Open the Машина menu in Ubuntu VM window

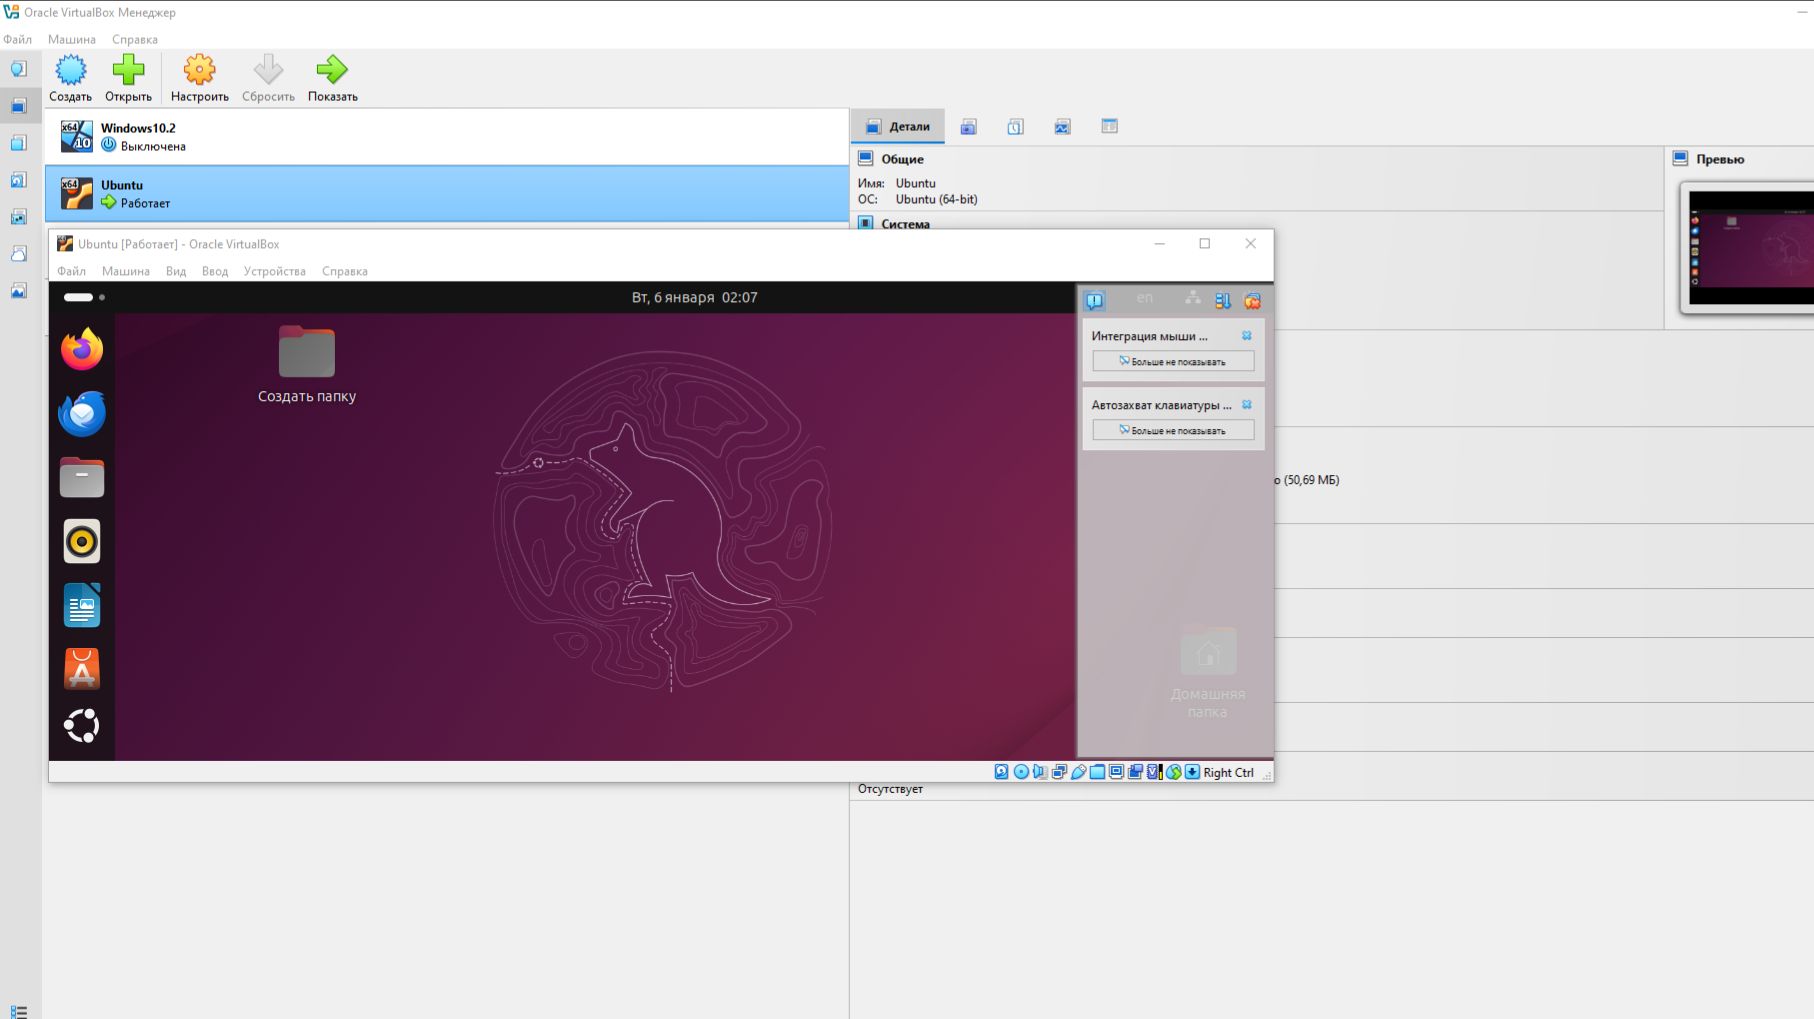coord(126,271)
